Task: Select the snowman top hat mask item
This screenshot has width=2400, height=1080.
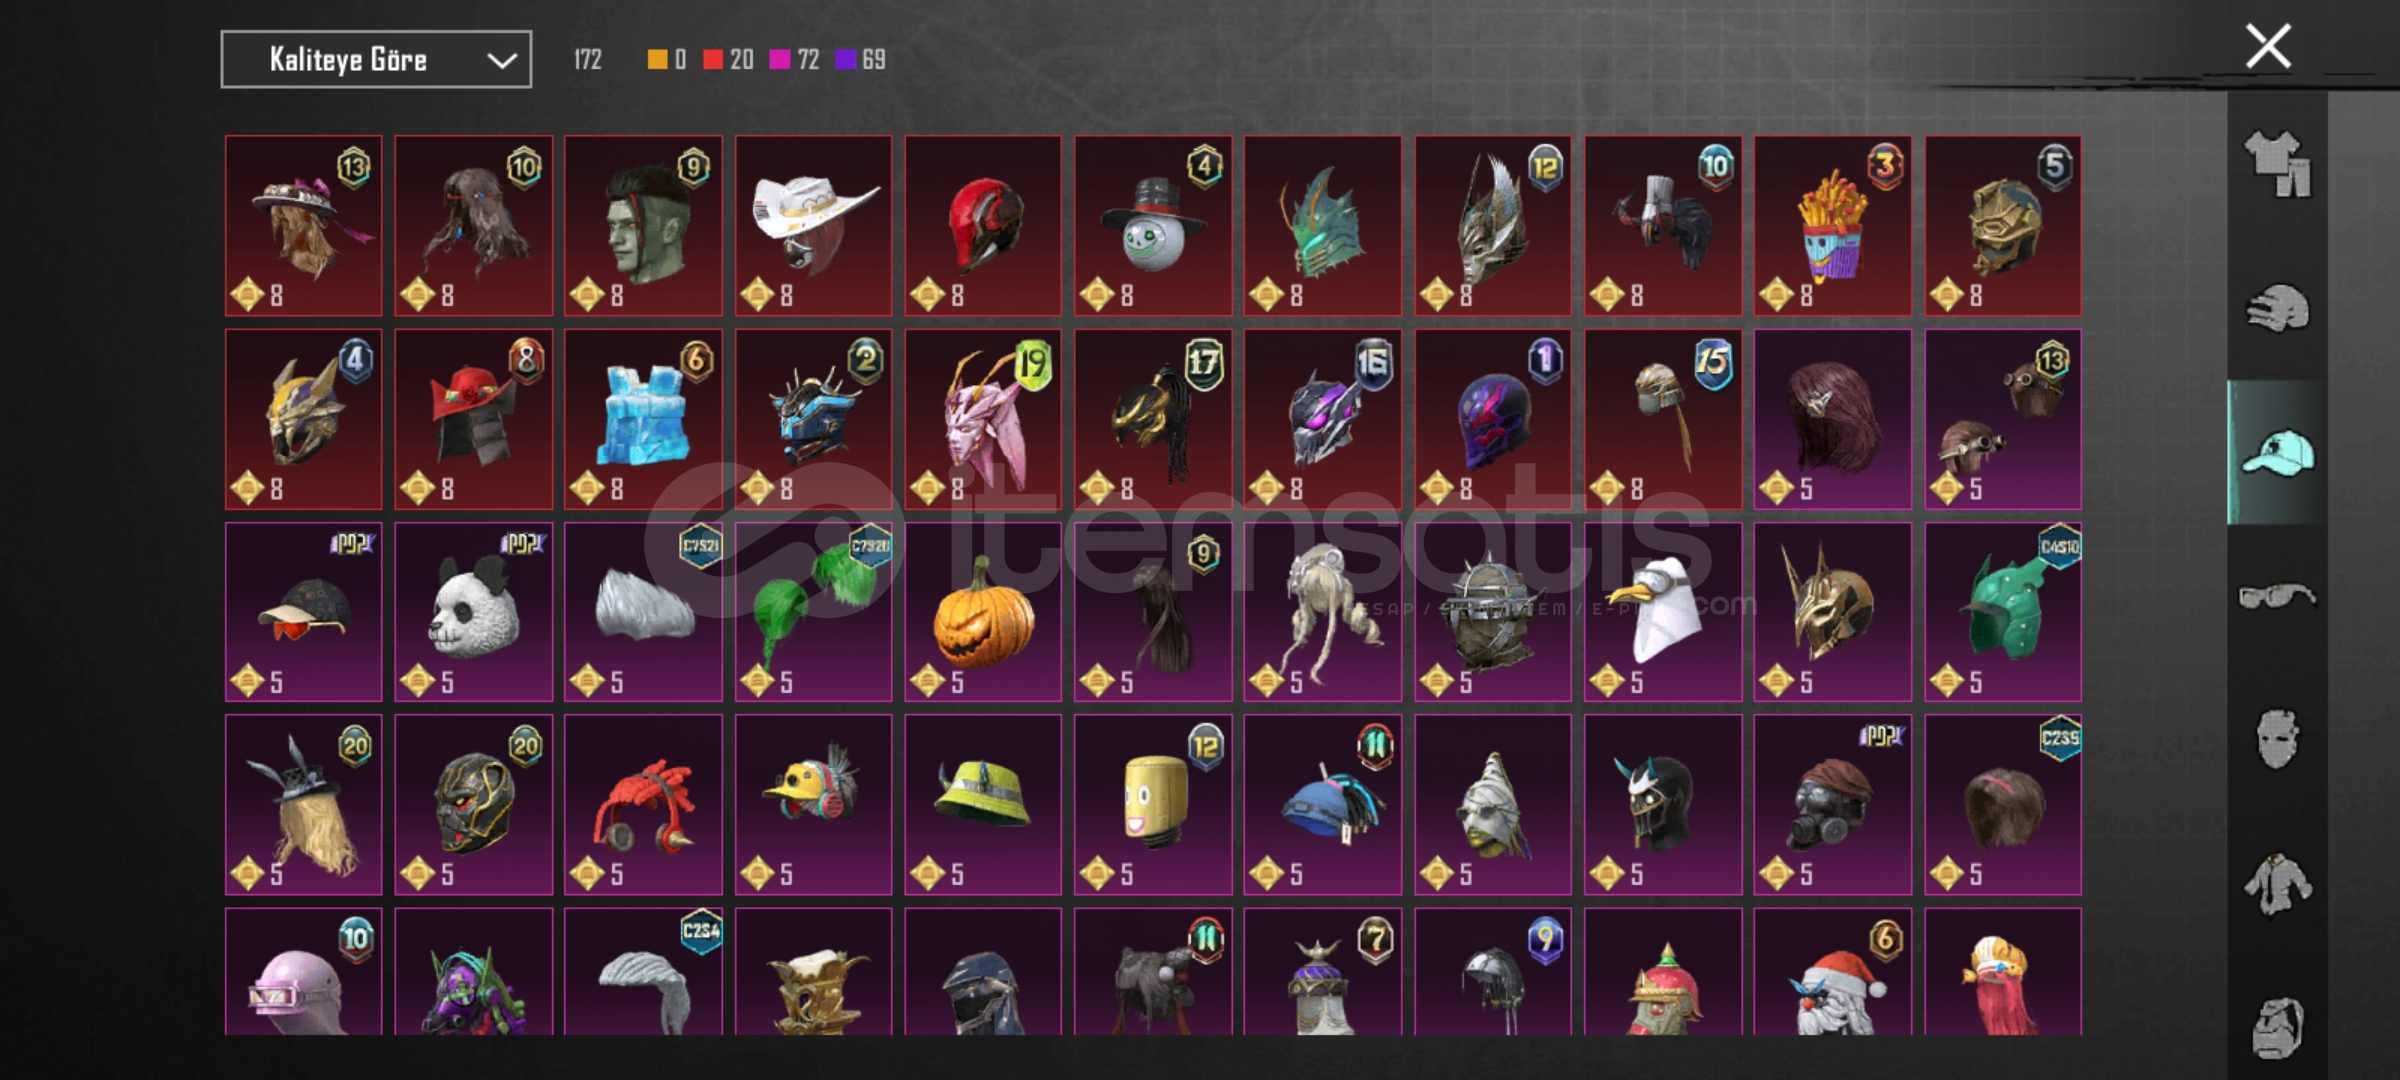Action: coord(1153,226)
